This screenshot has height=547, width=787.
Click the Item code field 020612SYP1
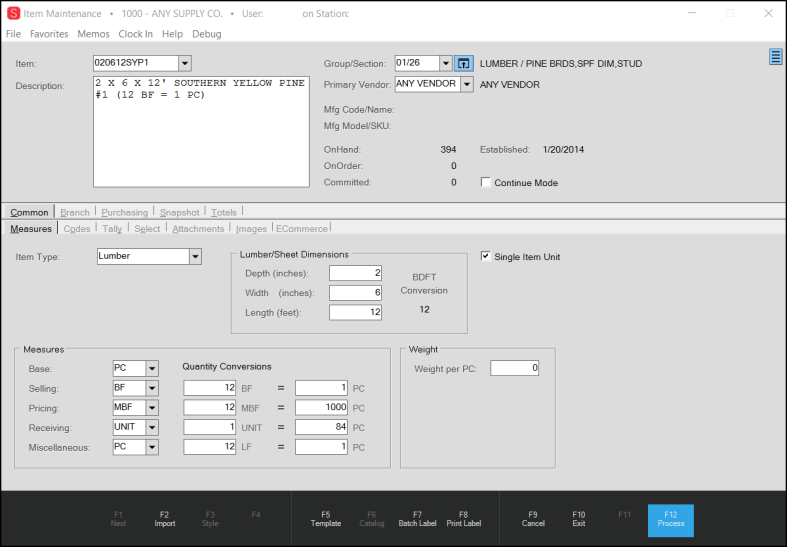(x=136, y=63)
